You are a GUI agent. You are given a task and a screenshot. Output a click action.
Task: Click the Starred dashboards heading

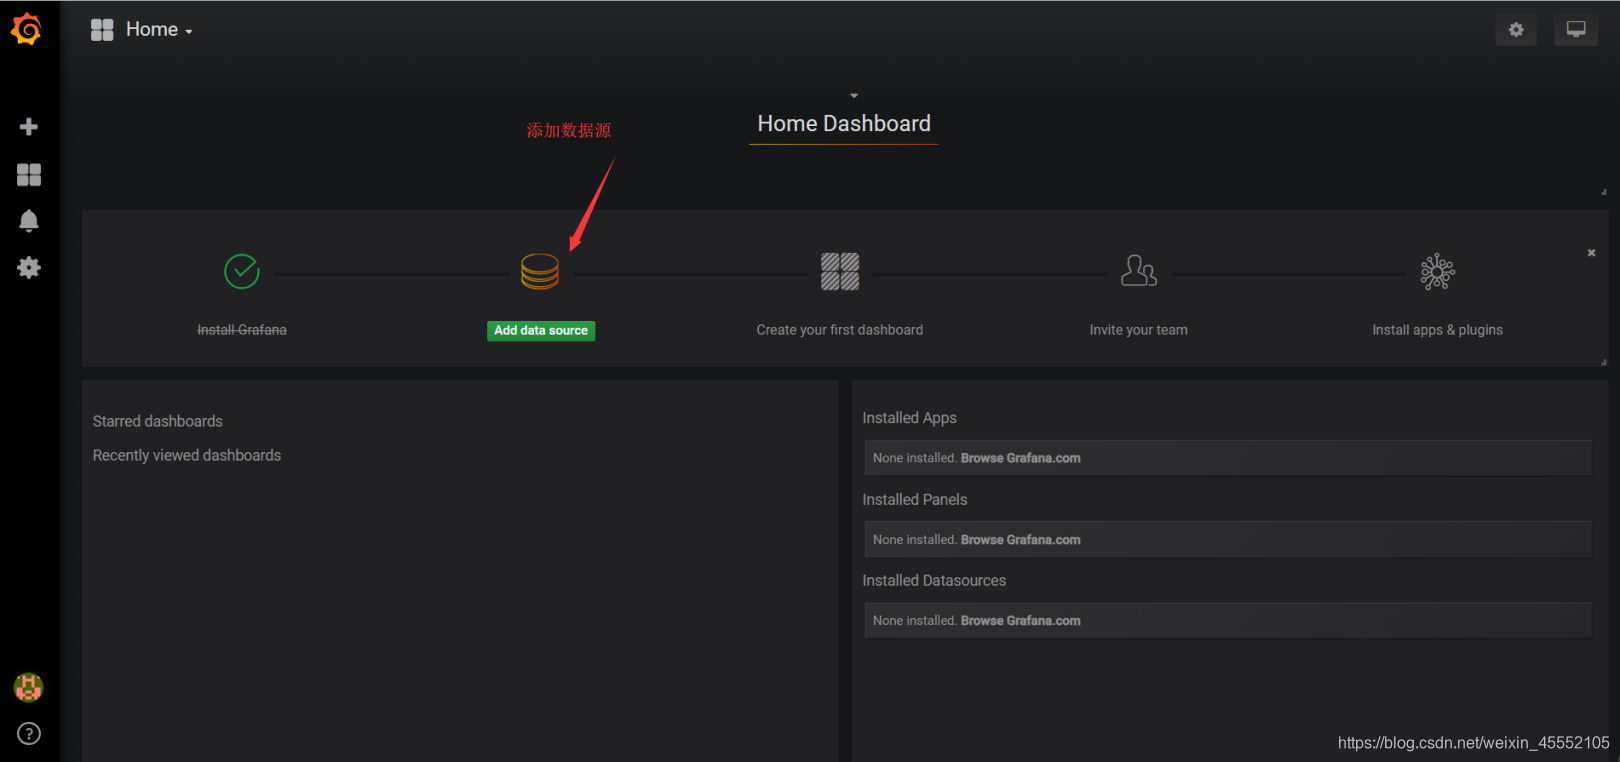158,422
